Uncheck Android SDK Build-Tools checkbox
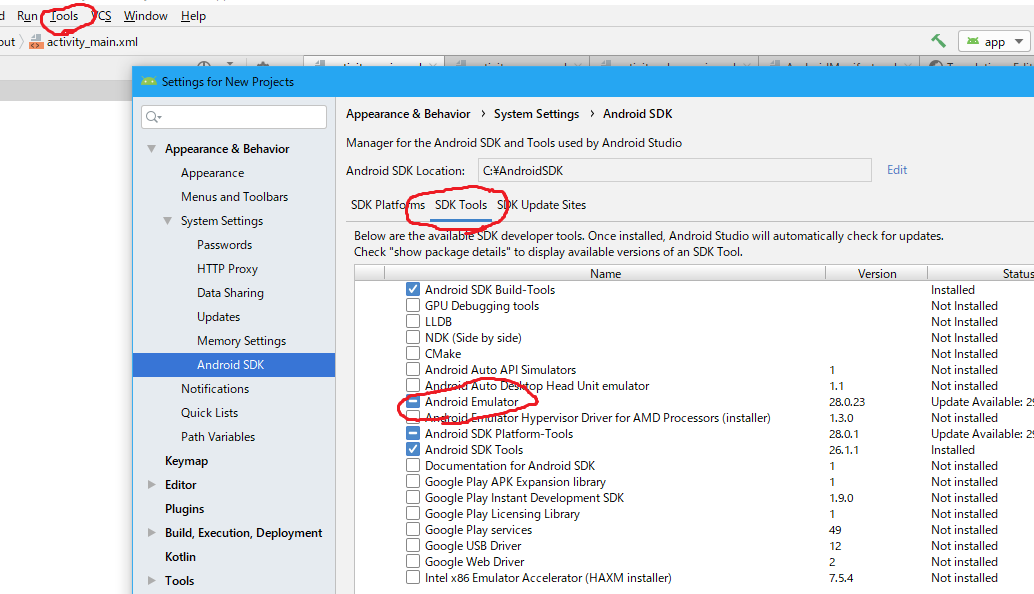Image resolution: width=1034 pixels, height=594 pixels. [x=413, y=289]
